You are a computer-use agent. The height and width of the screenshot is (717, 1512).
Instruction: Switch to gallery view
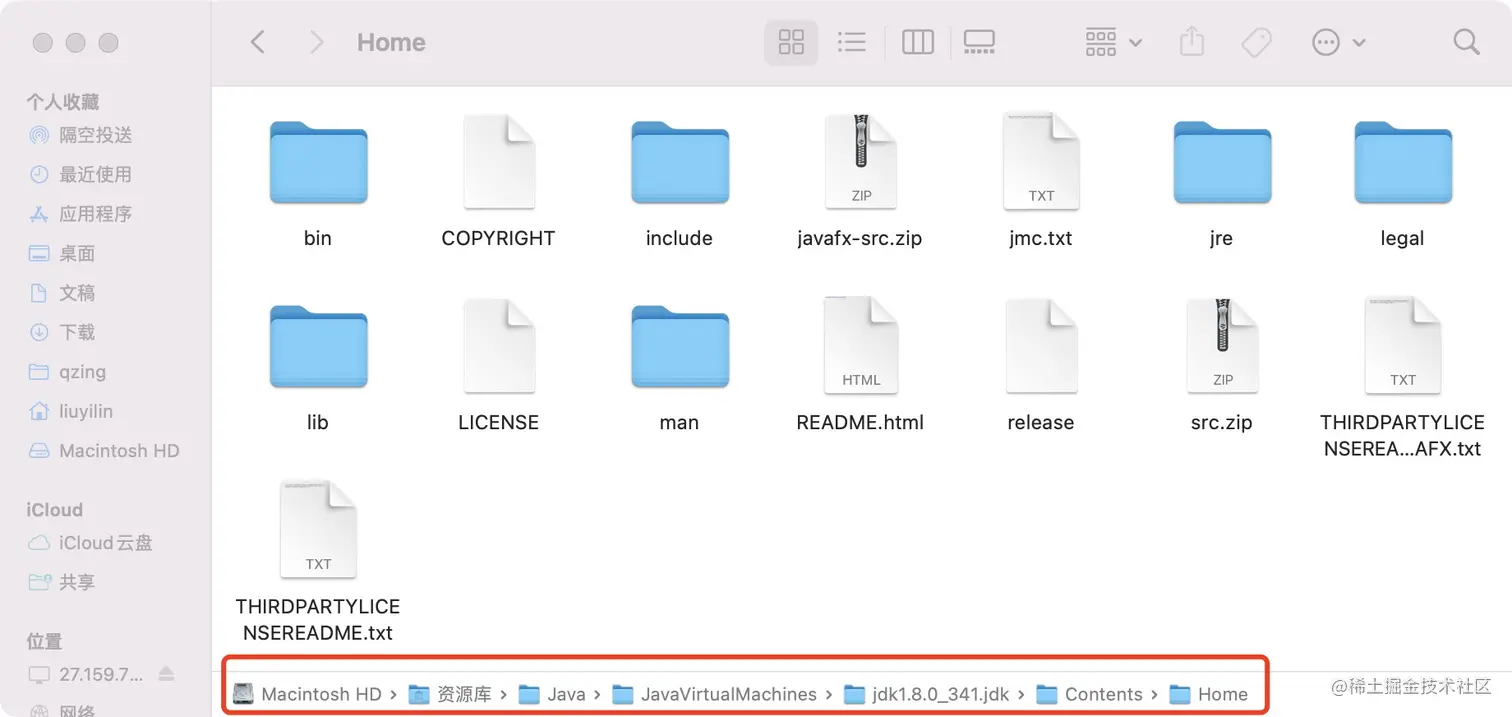tap(979, 42)
